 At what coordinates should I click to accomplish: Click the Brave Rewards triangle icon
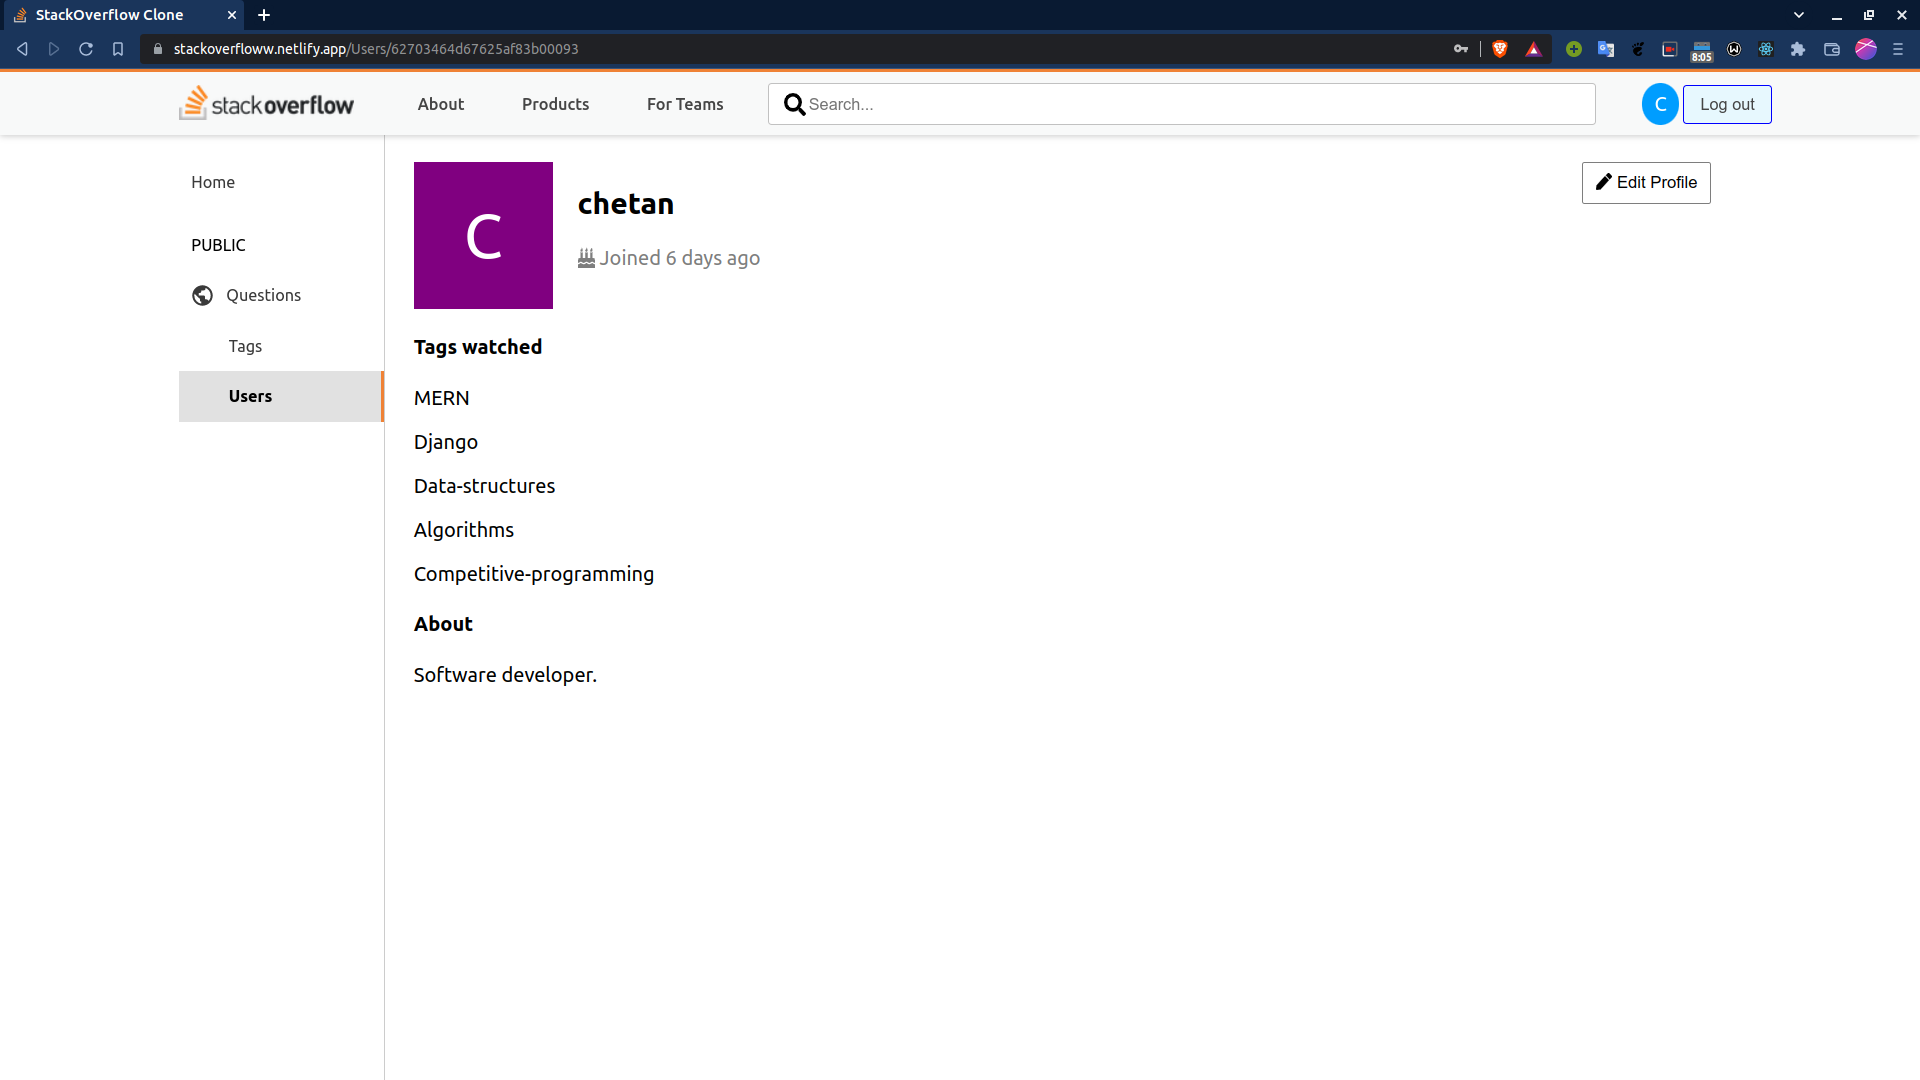pos(1533,49)
